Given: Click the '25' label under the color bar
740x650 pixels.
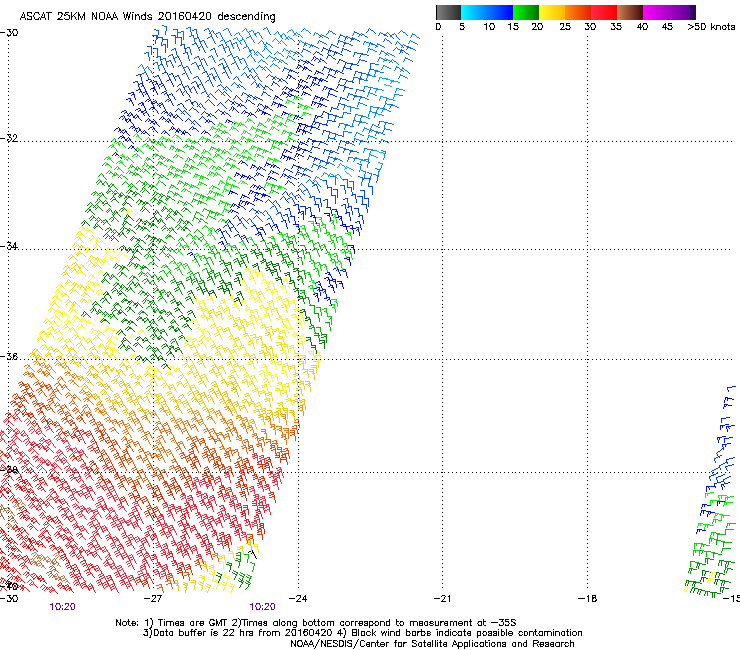Looking at the screenshot, I should click(x=565, y=27).
